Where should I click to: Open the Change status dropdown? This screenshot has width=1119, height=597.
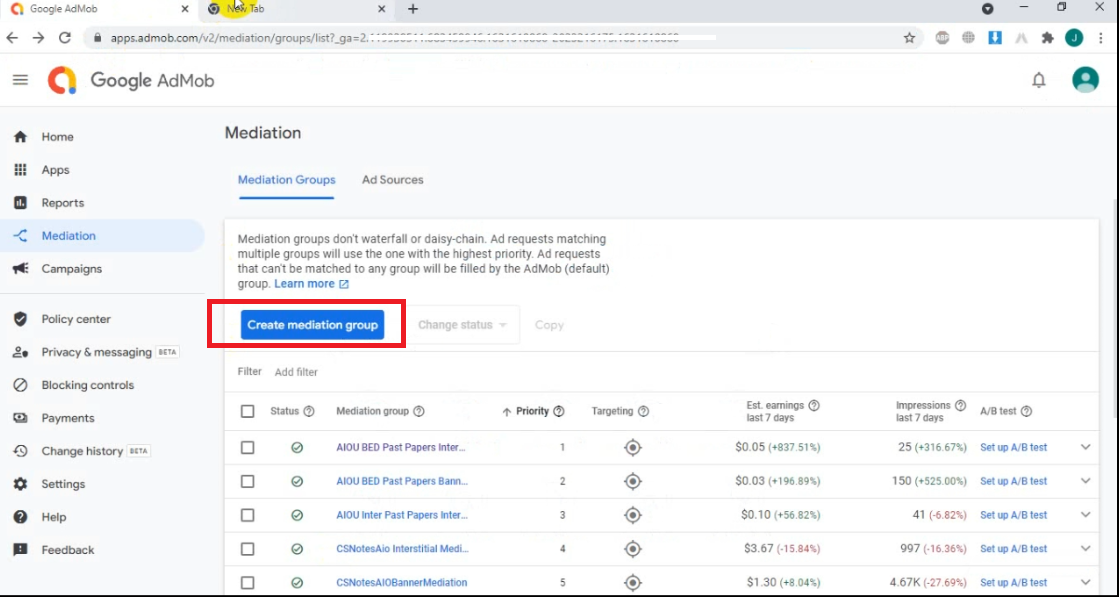pyautogui.click(x=462, y=325)
